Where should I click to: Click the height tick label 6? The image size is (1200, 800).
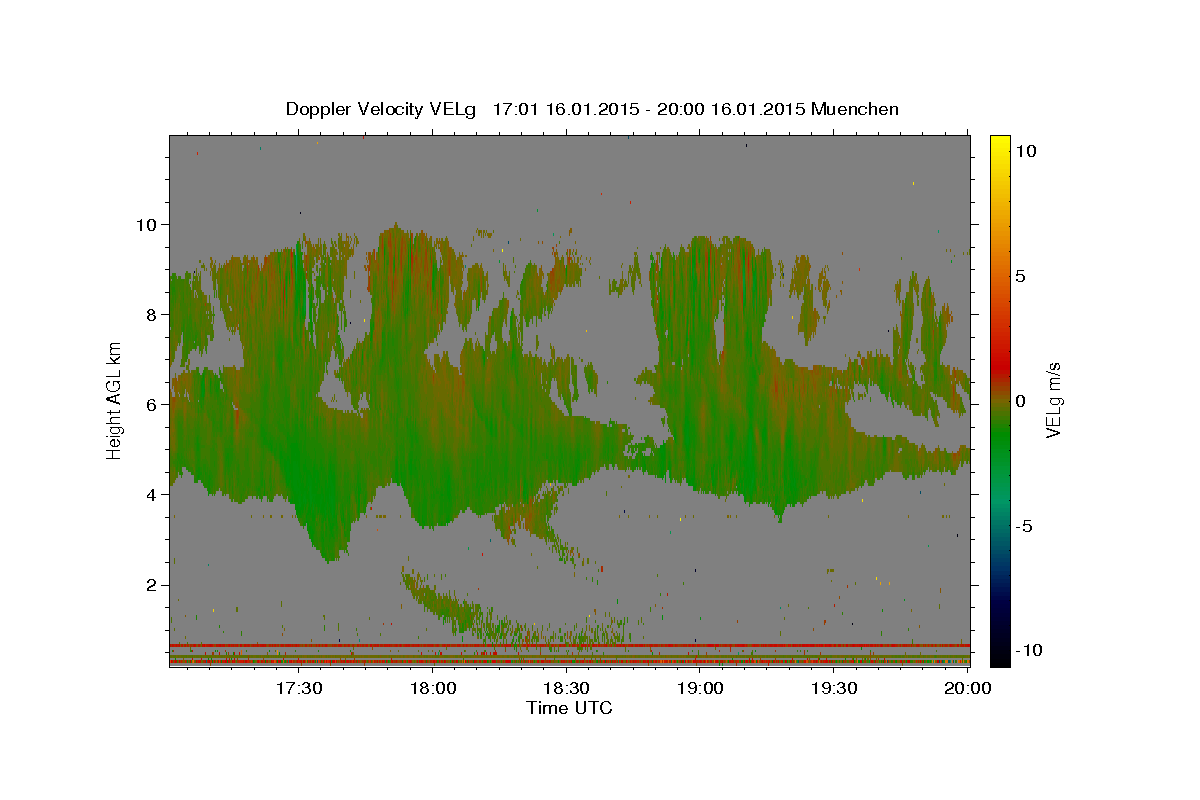coord(152,404)
